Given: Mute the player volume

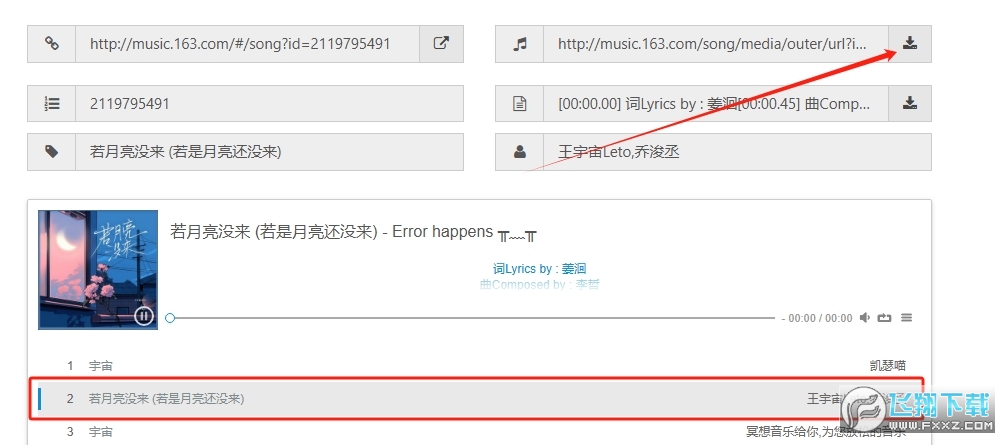Looking at the screenshot, I should click(x=865, y=317).
